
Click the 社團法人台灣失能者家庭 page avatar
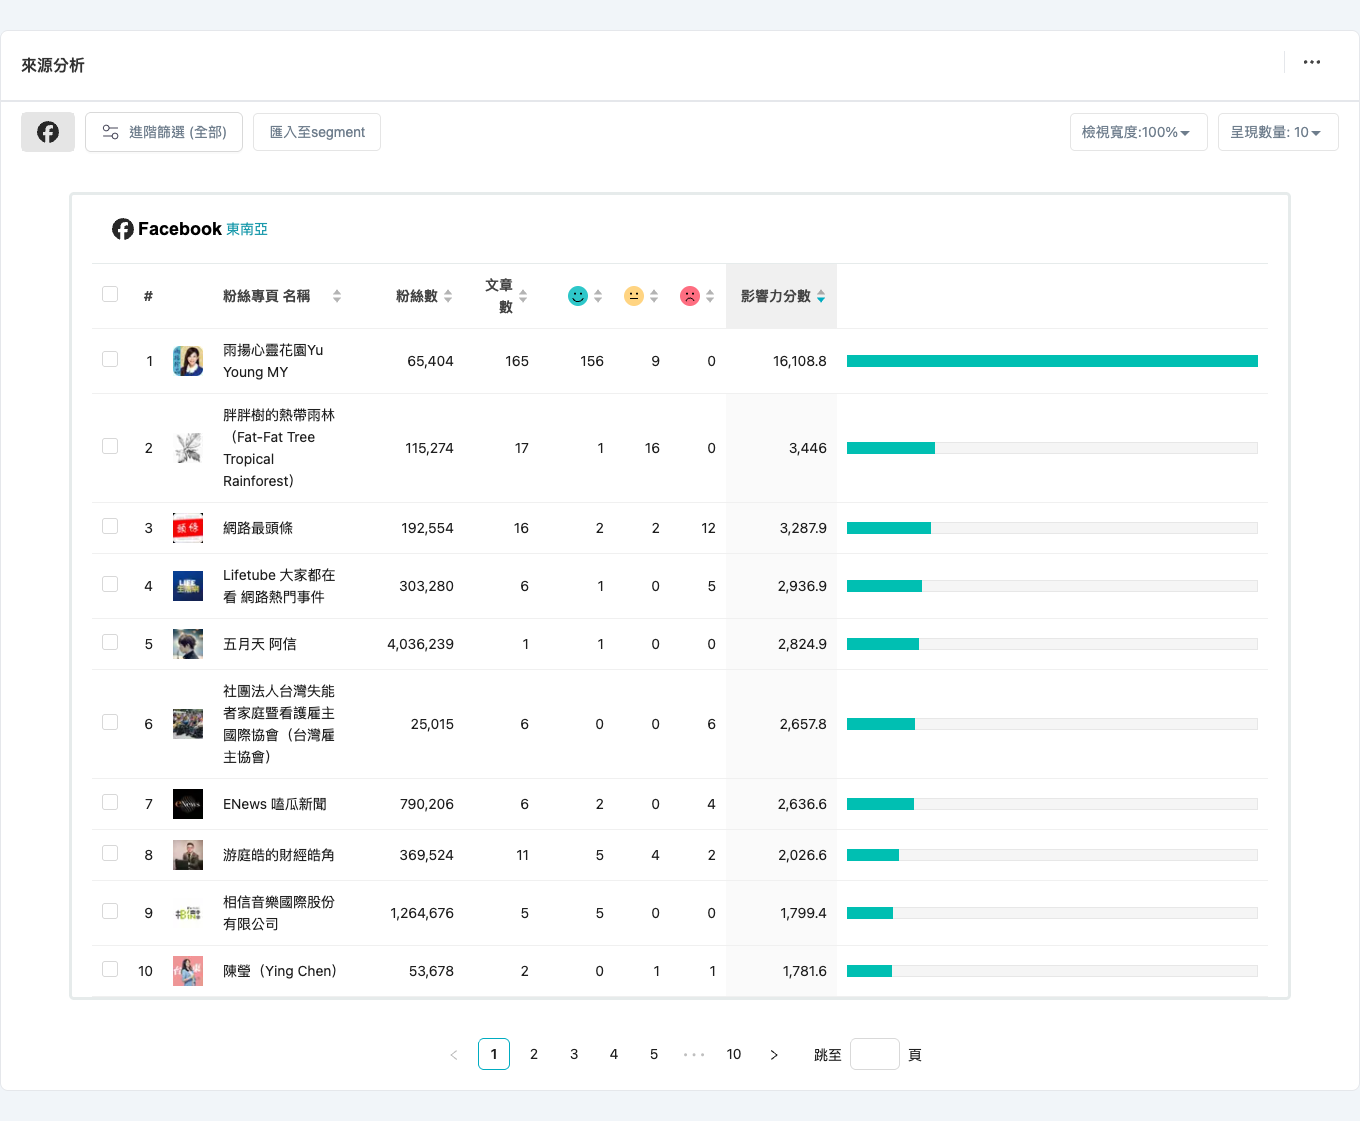[188, 724]
